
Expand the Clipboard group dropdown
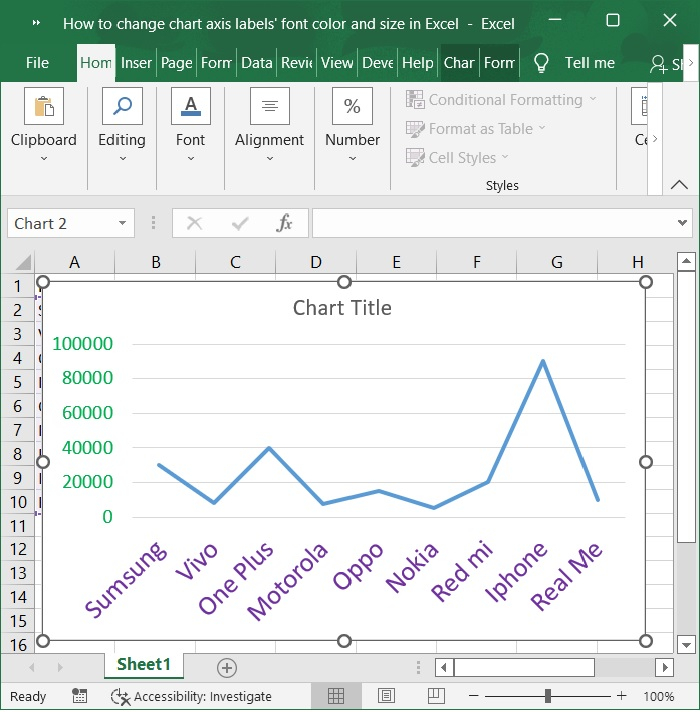44,158
